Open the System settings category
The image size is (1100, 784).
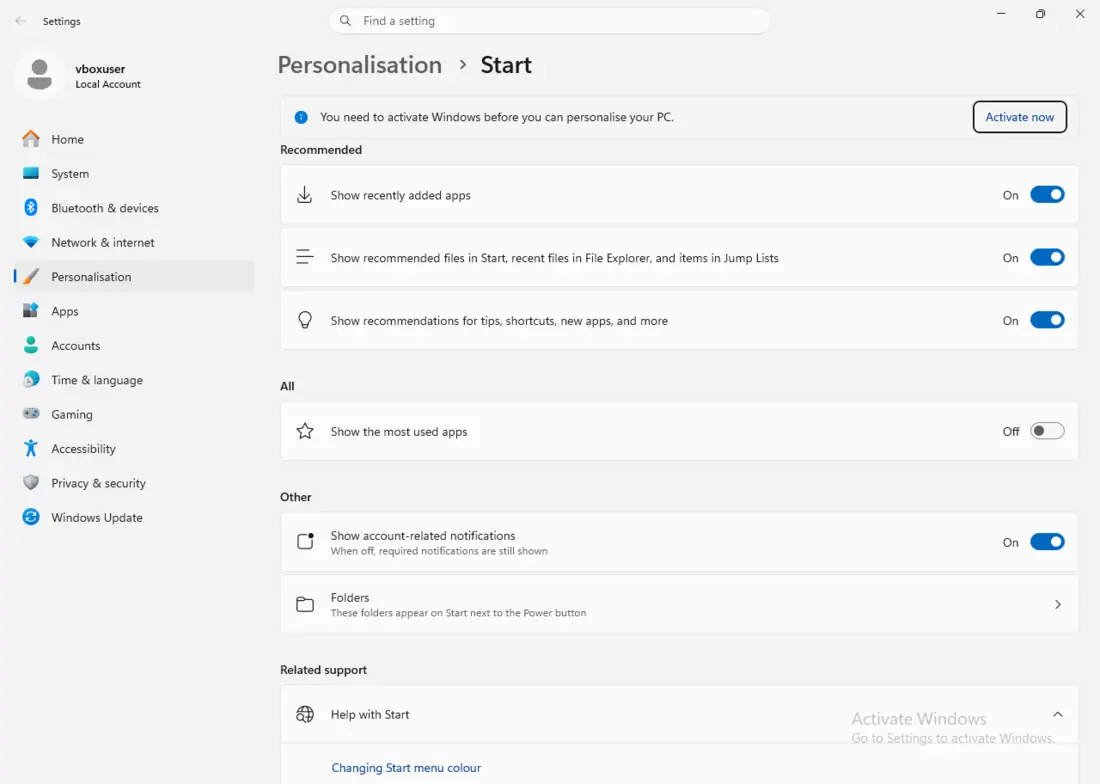133,173
